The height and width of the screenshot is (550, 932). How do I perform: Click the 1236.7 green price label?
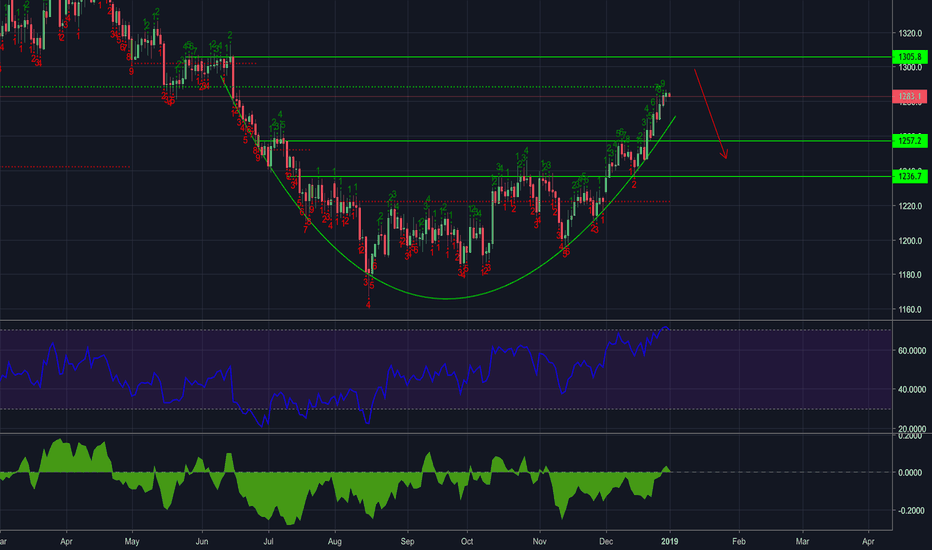pyautogui.click(x=910, y=177)
